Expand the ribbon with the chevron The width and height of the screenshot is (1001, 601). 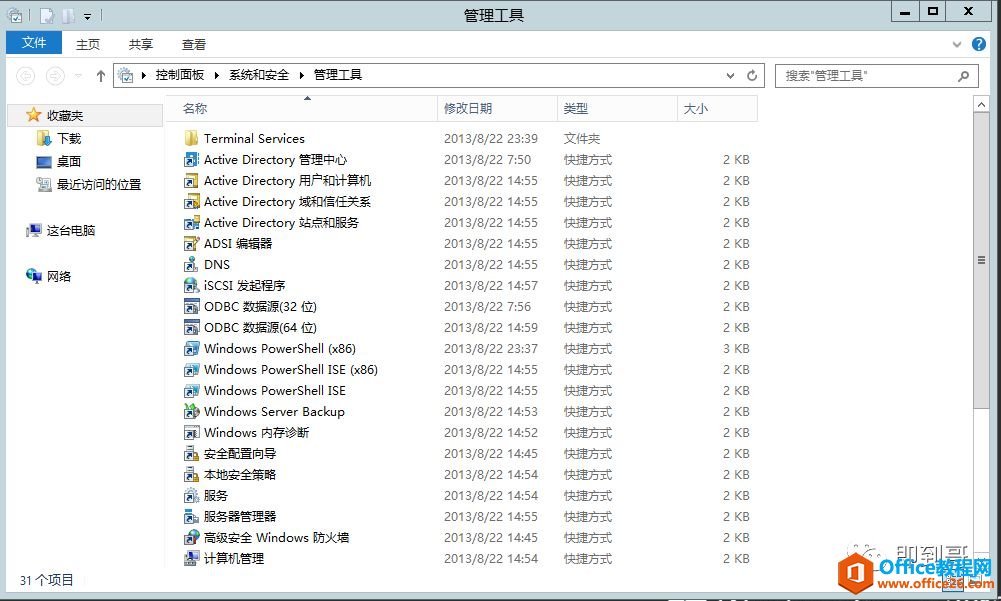pyautogui.click(x=958, y=45)
